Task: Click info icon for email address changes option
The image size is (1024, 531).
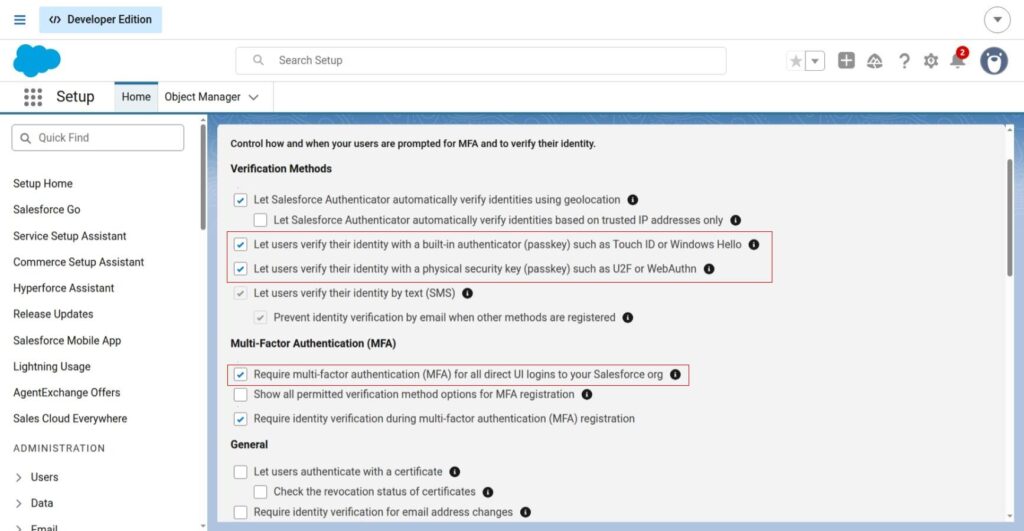Action: [525, 512]
